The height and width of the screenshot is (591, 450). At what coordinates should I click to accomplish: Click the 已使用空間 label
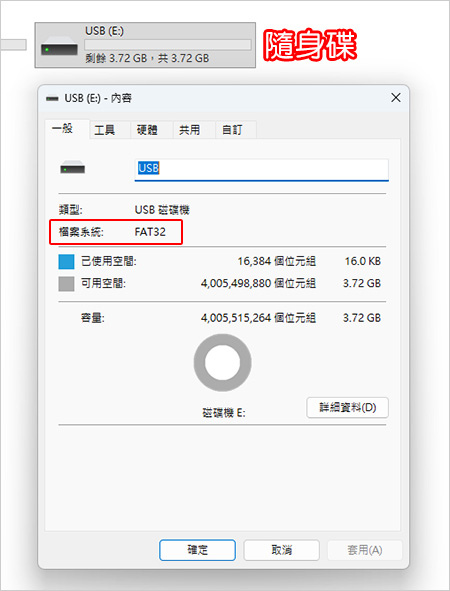[x=109, y=261]
